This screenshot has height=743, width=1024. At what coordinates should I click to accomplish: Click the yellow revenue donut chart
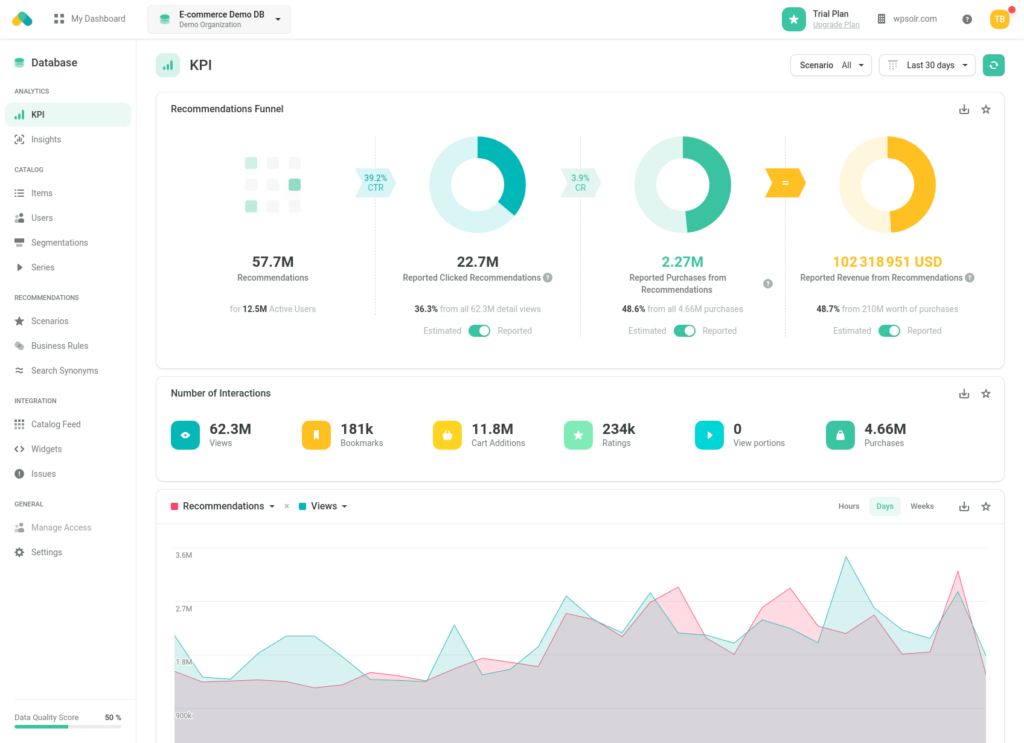[x=888, y=184]
